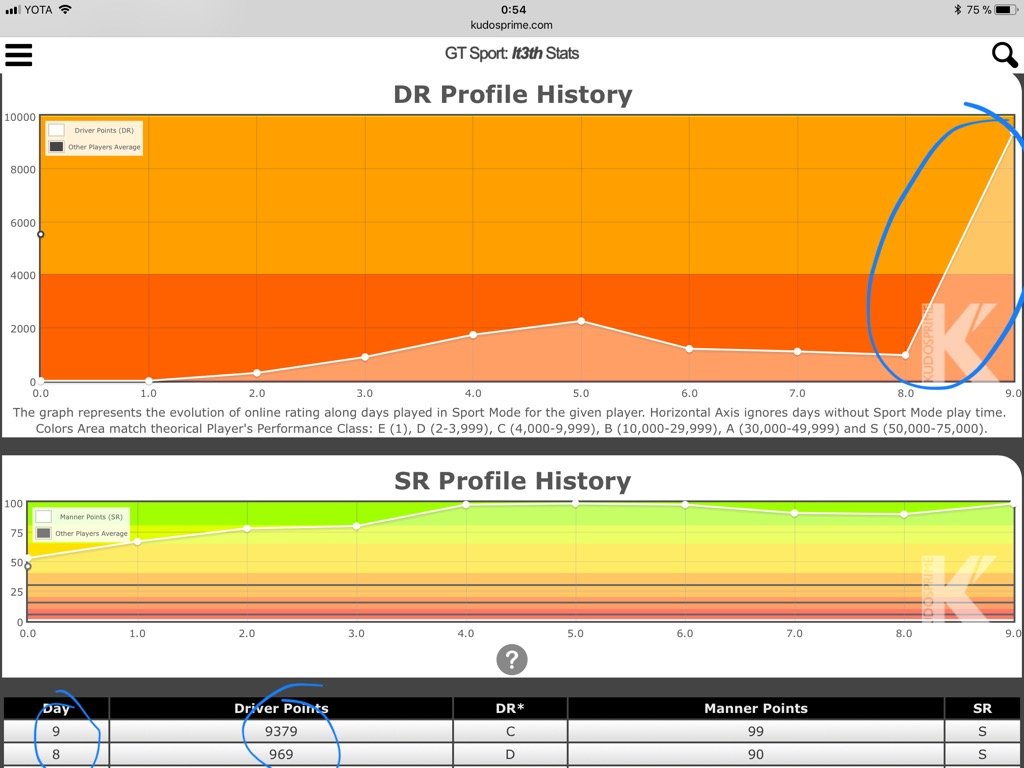Select day 8.0 data point on DR graph
Viewport: 1024px width, 768px height.
click(905, 355)
